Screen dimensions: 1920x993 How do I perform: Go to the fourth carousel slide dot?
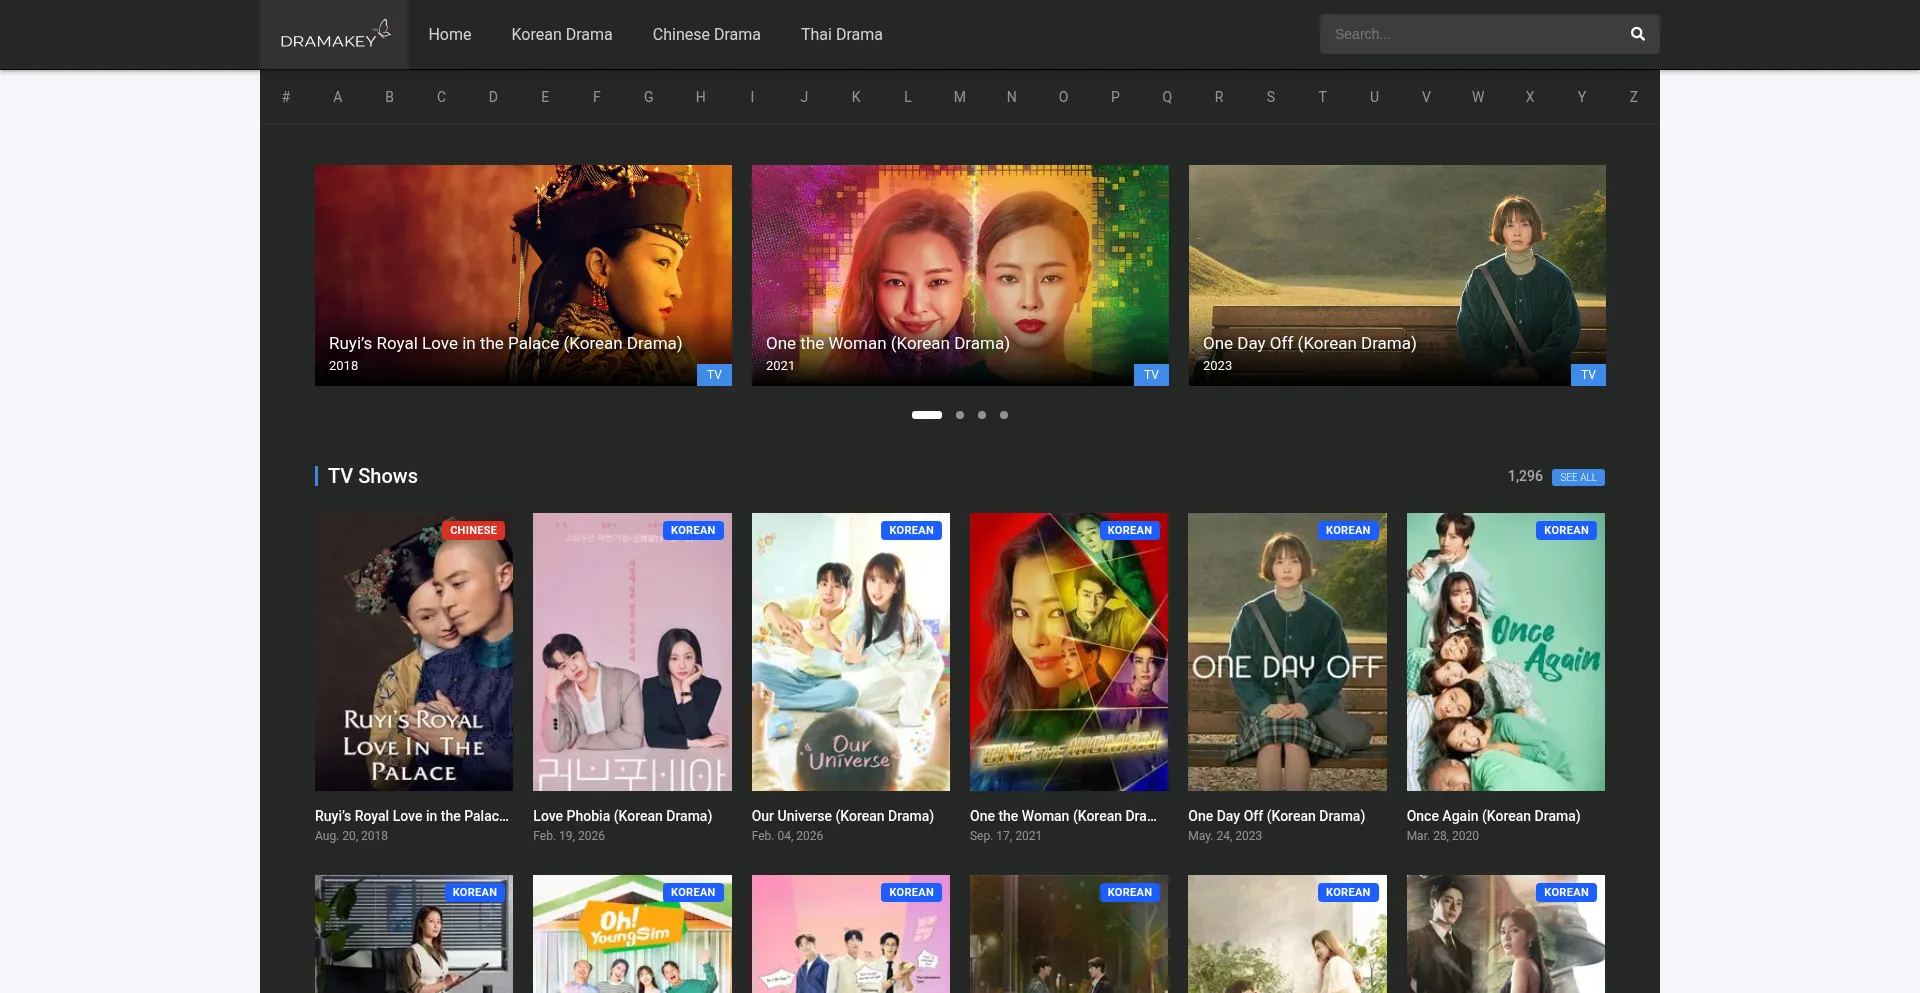[x=1004, y=415]
